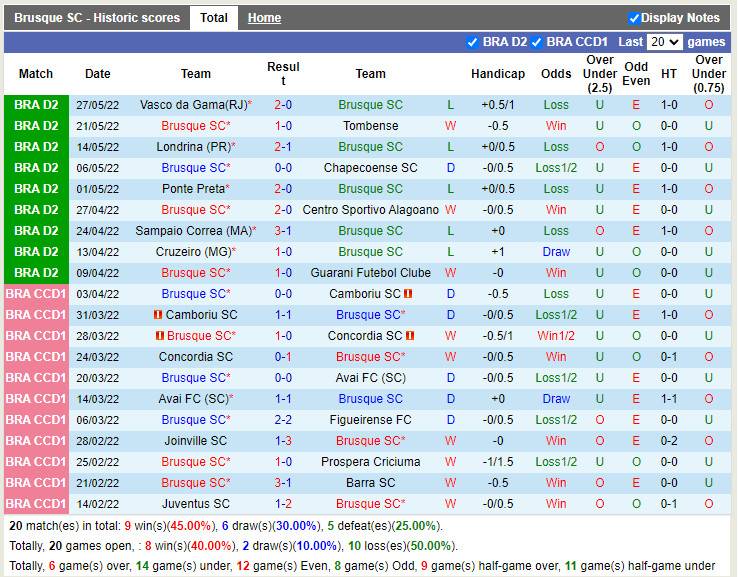
Task: Click the Centro Sportivo Alagoano team link
Action: pyautogui.click(x=370, y=210)
